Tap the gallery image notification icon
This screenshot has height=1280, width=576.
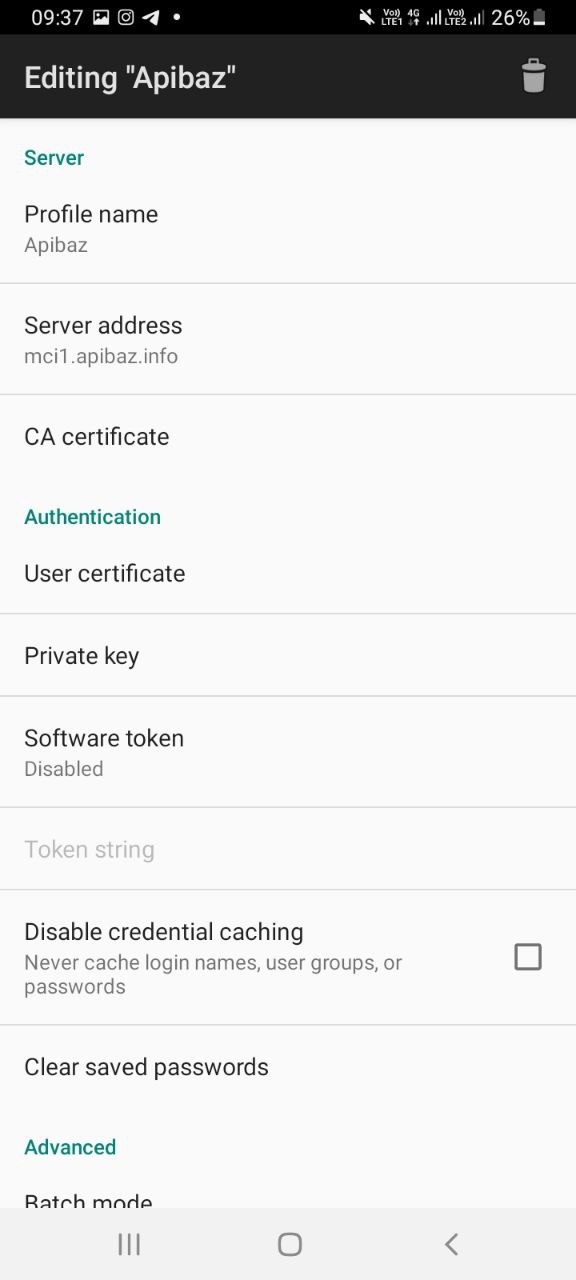click(x=101, y=17)
